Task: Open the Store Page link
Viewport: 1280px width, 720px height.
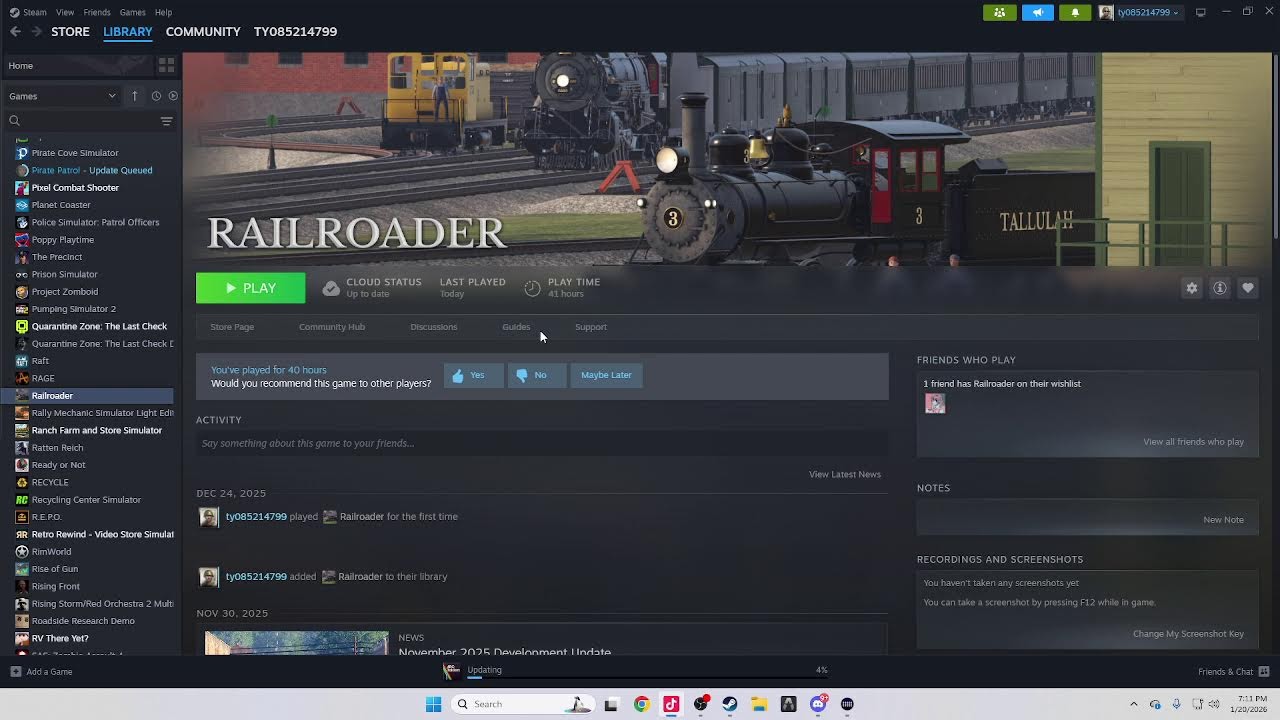Action: (x=232, y=327)
